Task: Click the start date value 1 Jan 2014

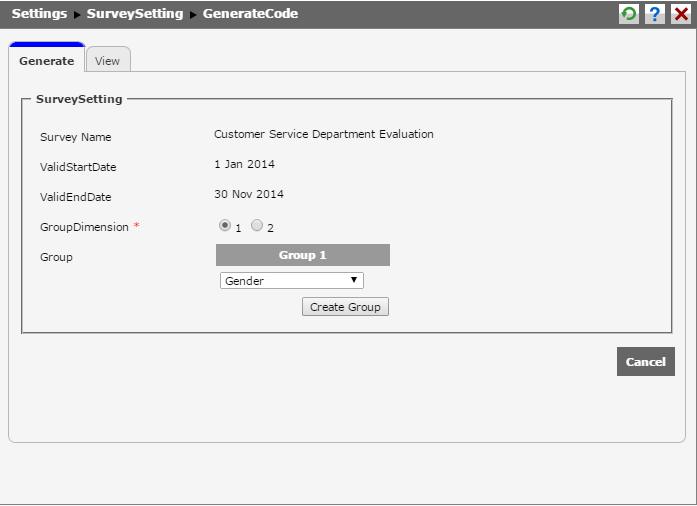Action: tap(244, 164)
